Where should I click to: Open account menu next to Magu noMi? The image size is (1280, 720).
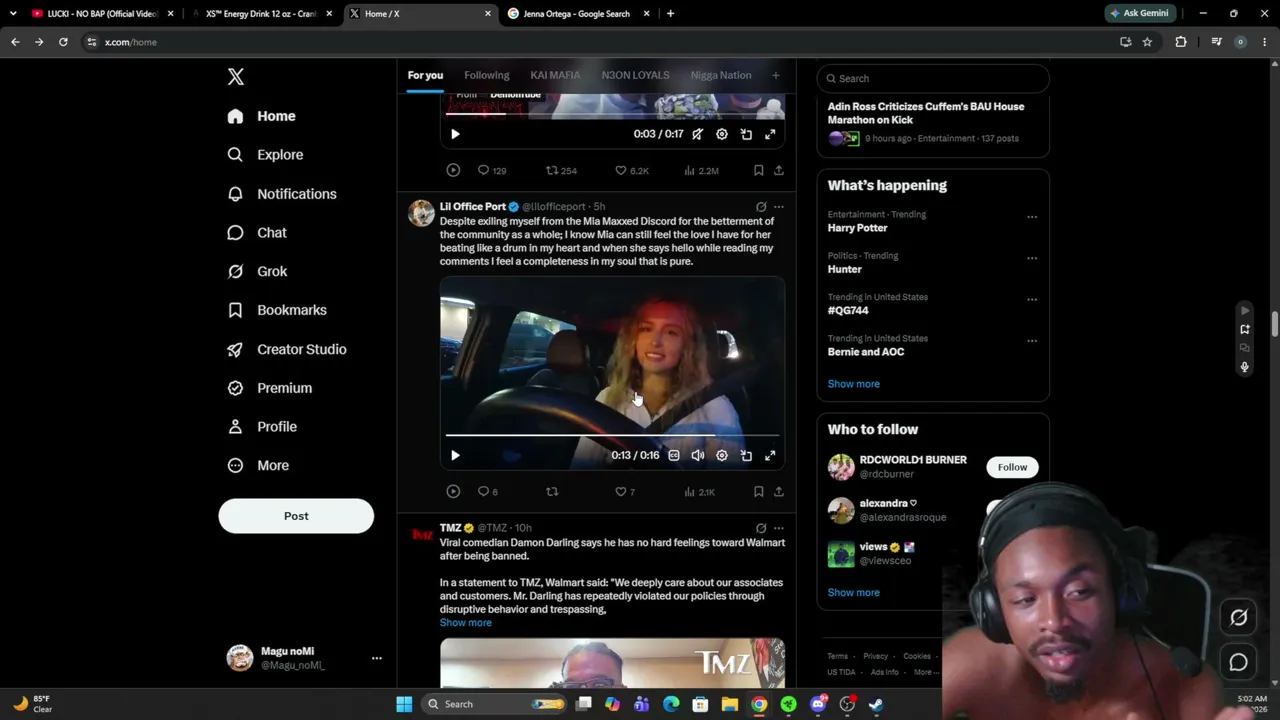click(376, 658)
